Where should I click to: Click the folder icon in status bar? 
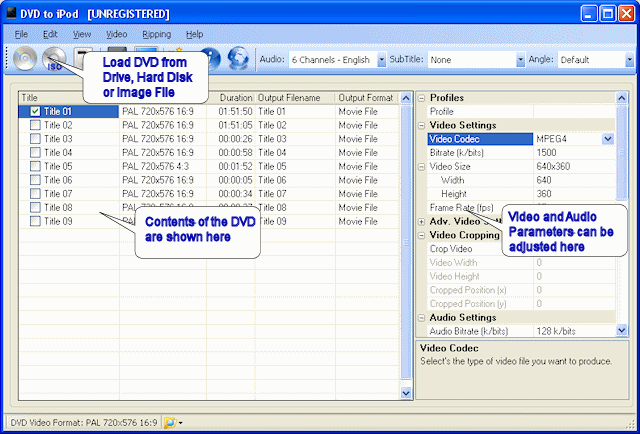click(x=170, y=423)
